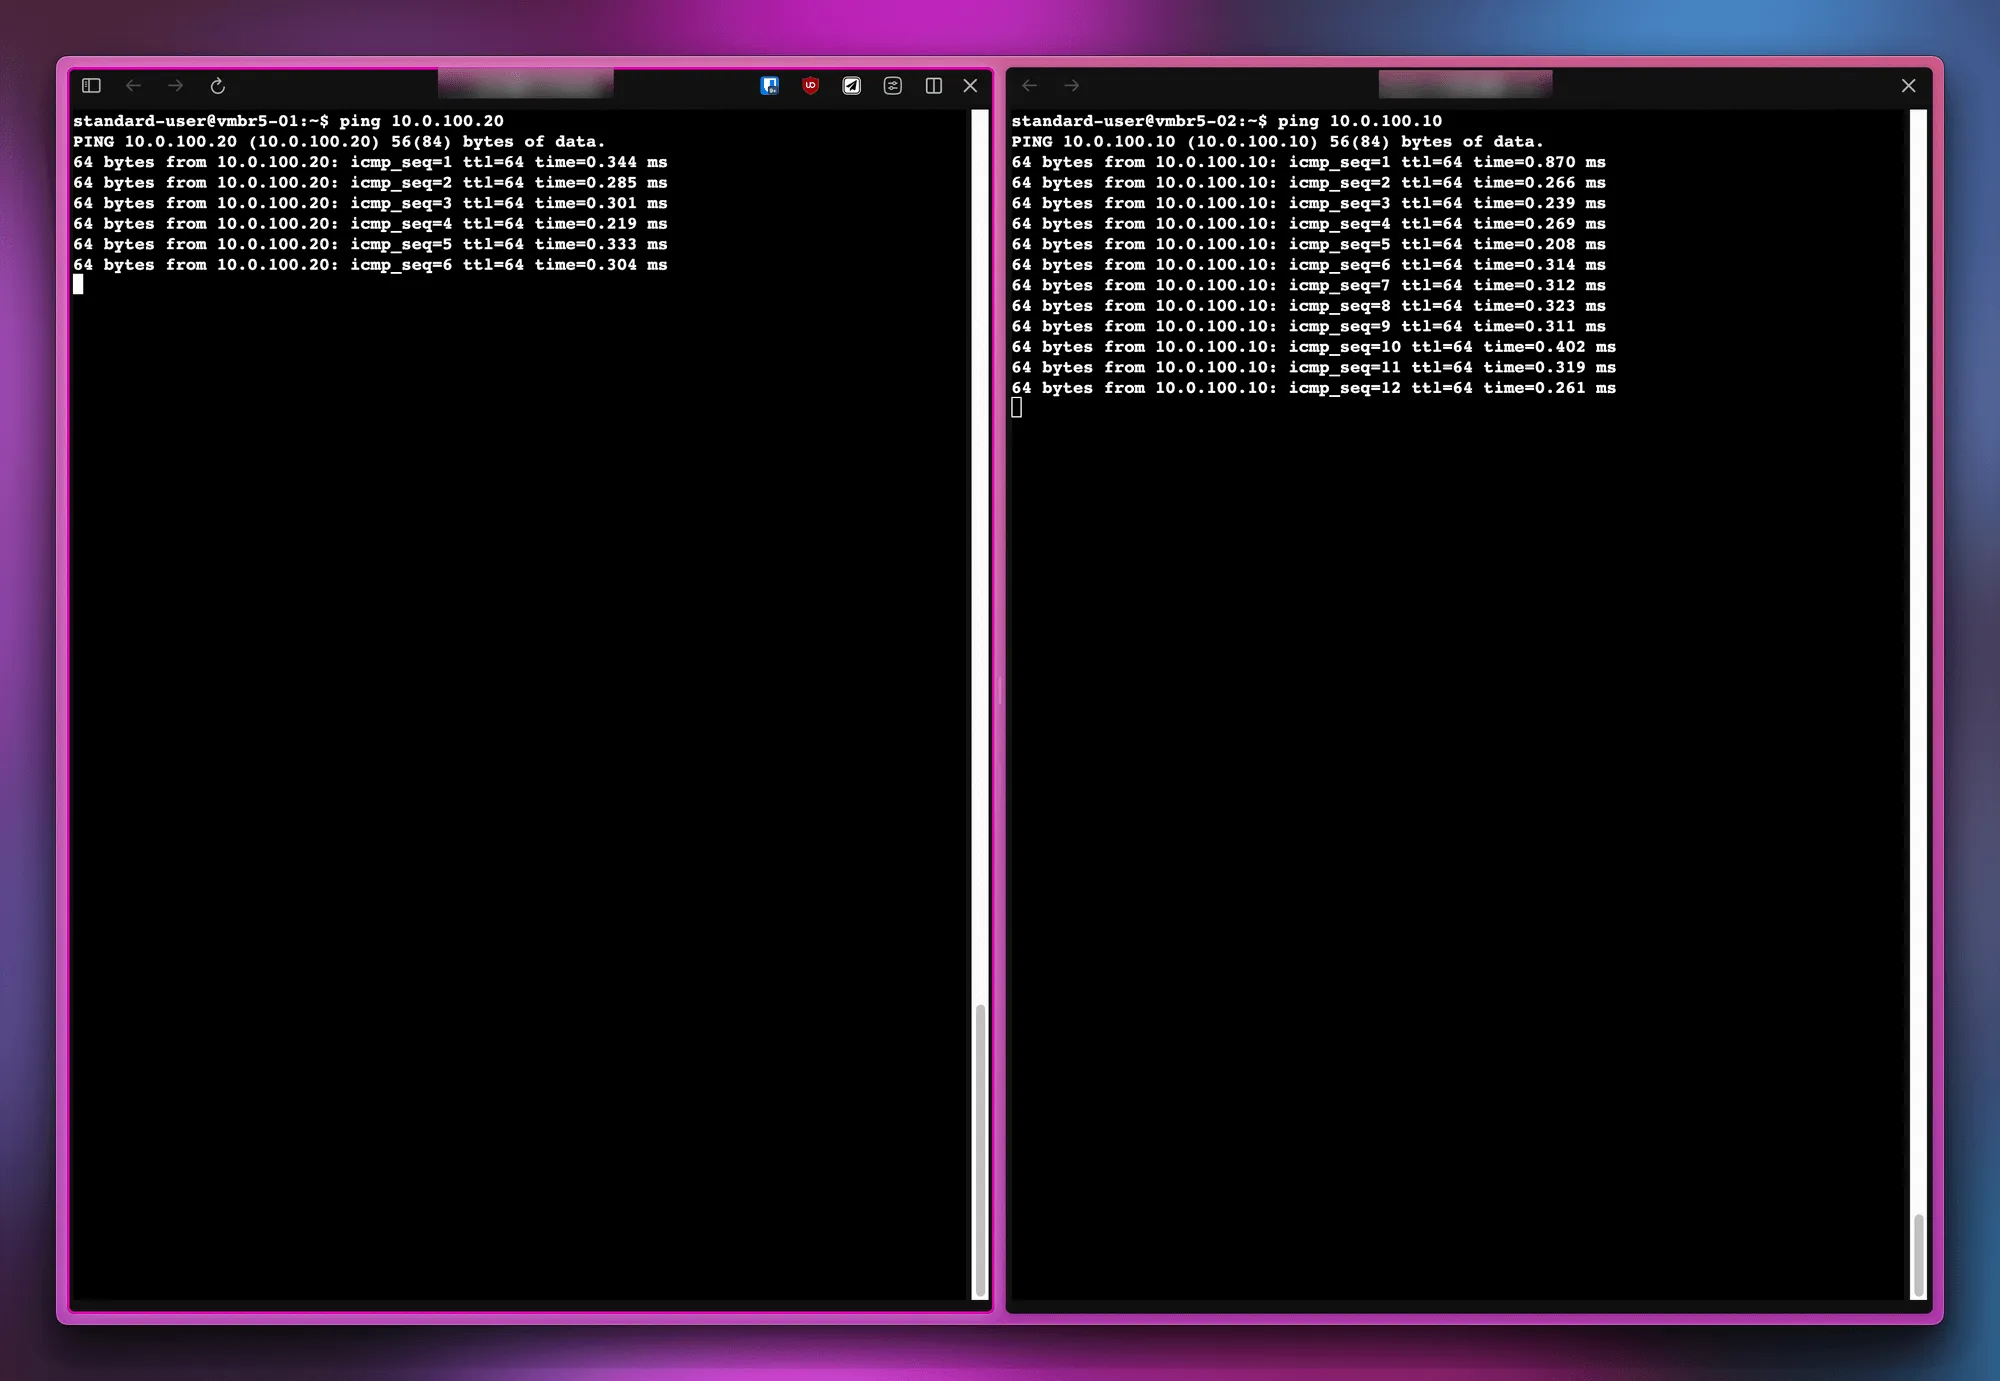
Task: Select the PING 10.0.100.10 header line
Action: [x=1276, y=141]
